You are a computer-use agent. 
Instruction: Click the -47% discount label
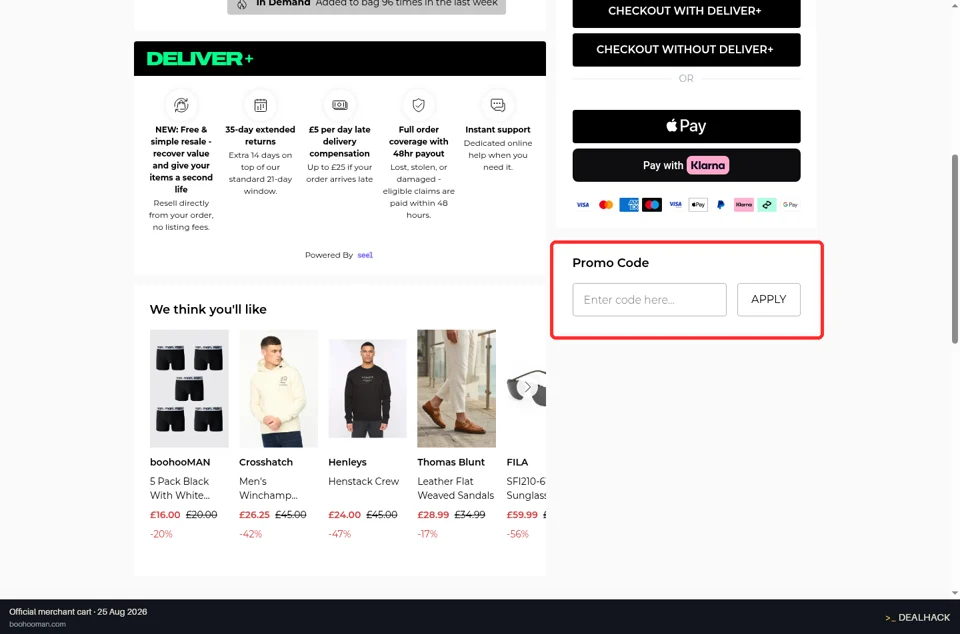point(339,534)
